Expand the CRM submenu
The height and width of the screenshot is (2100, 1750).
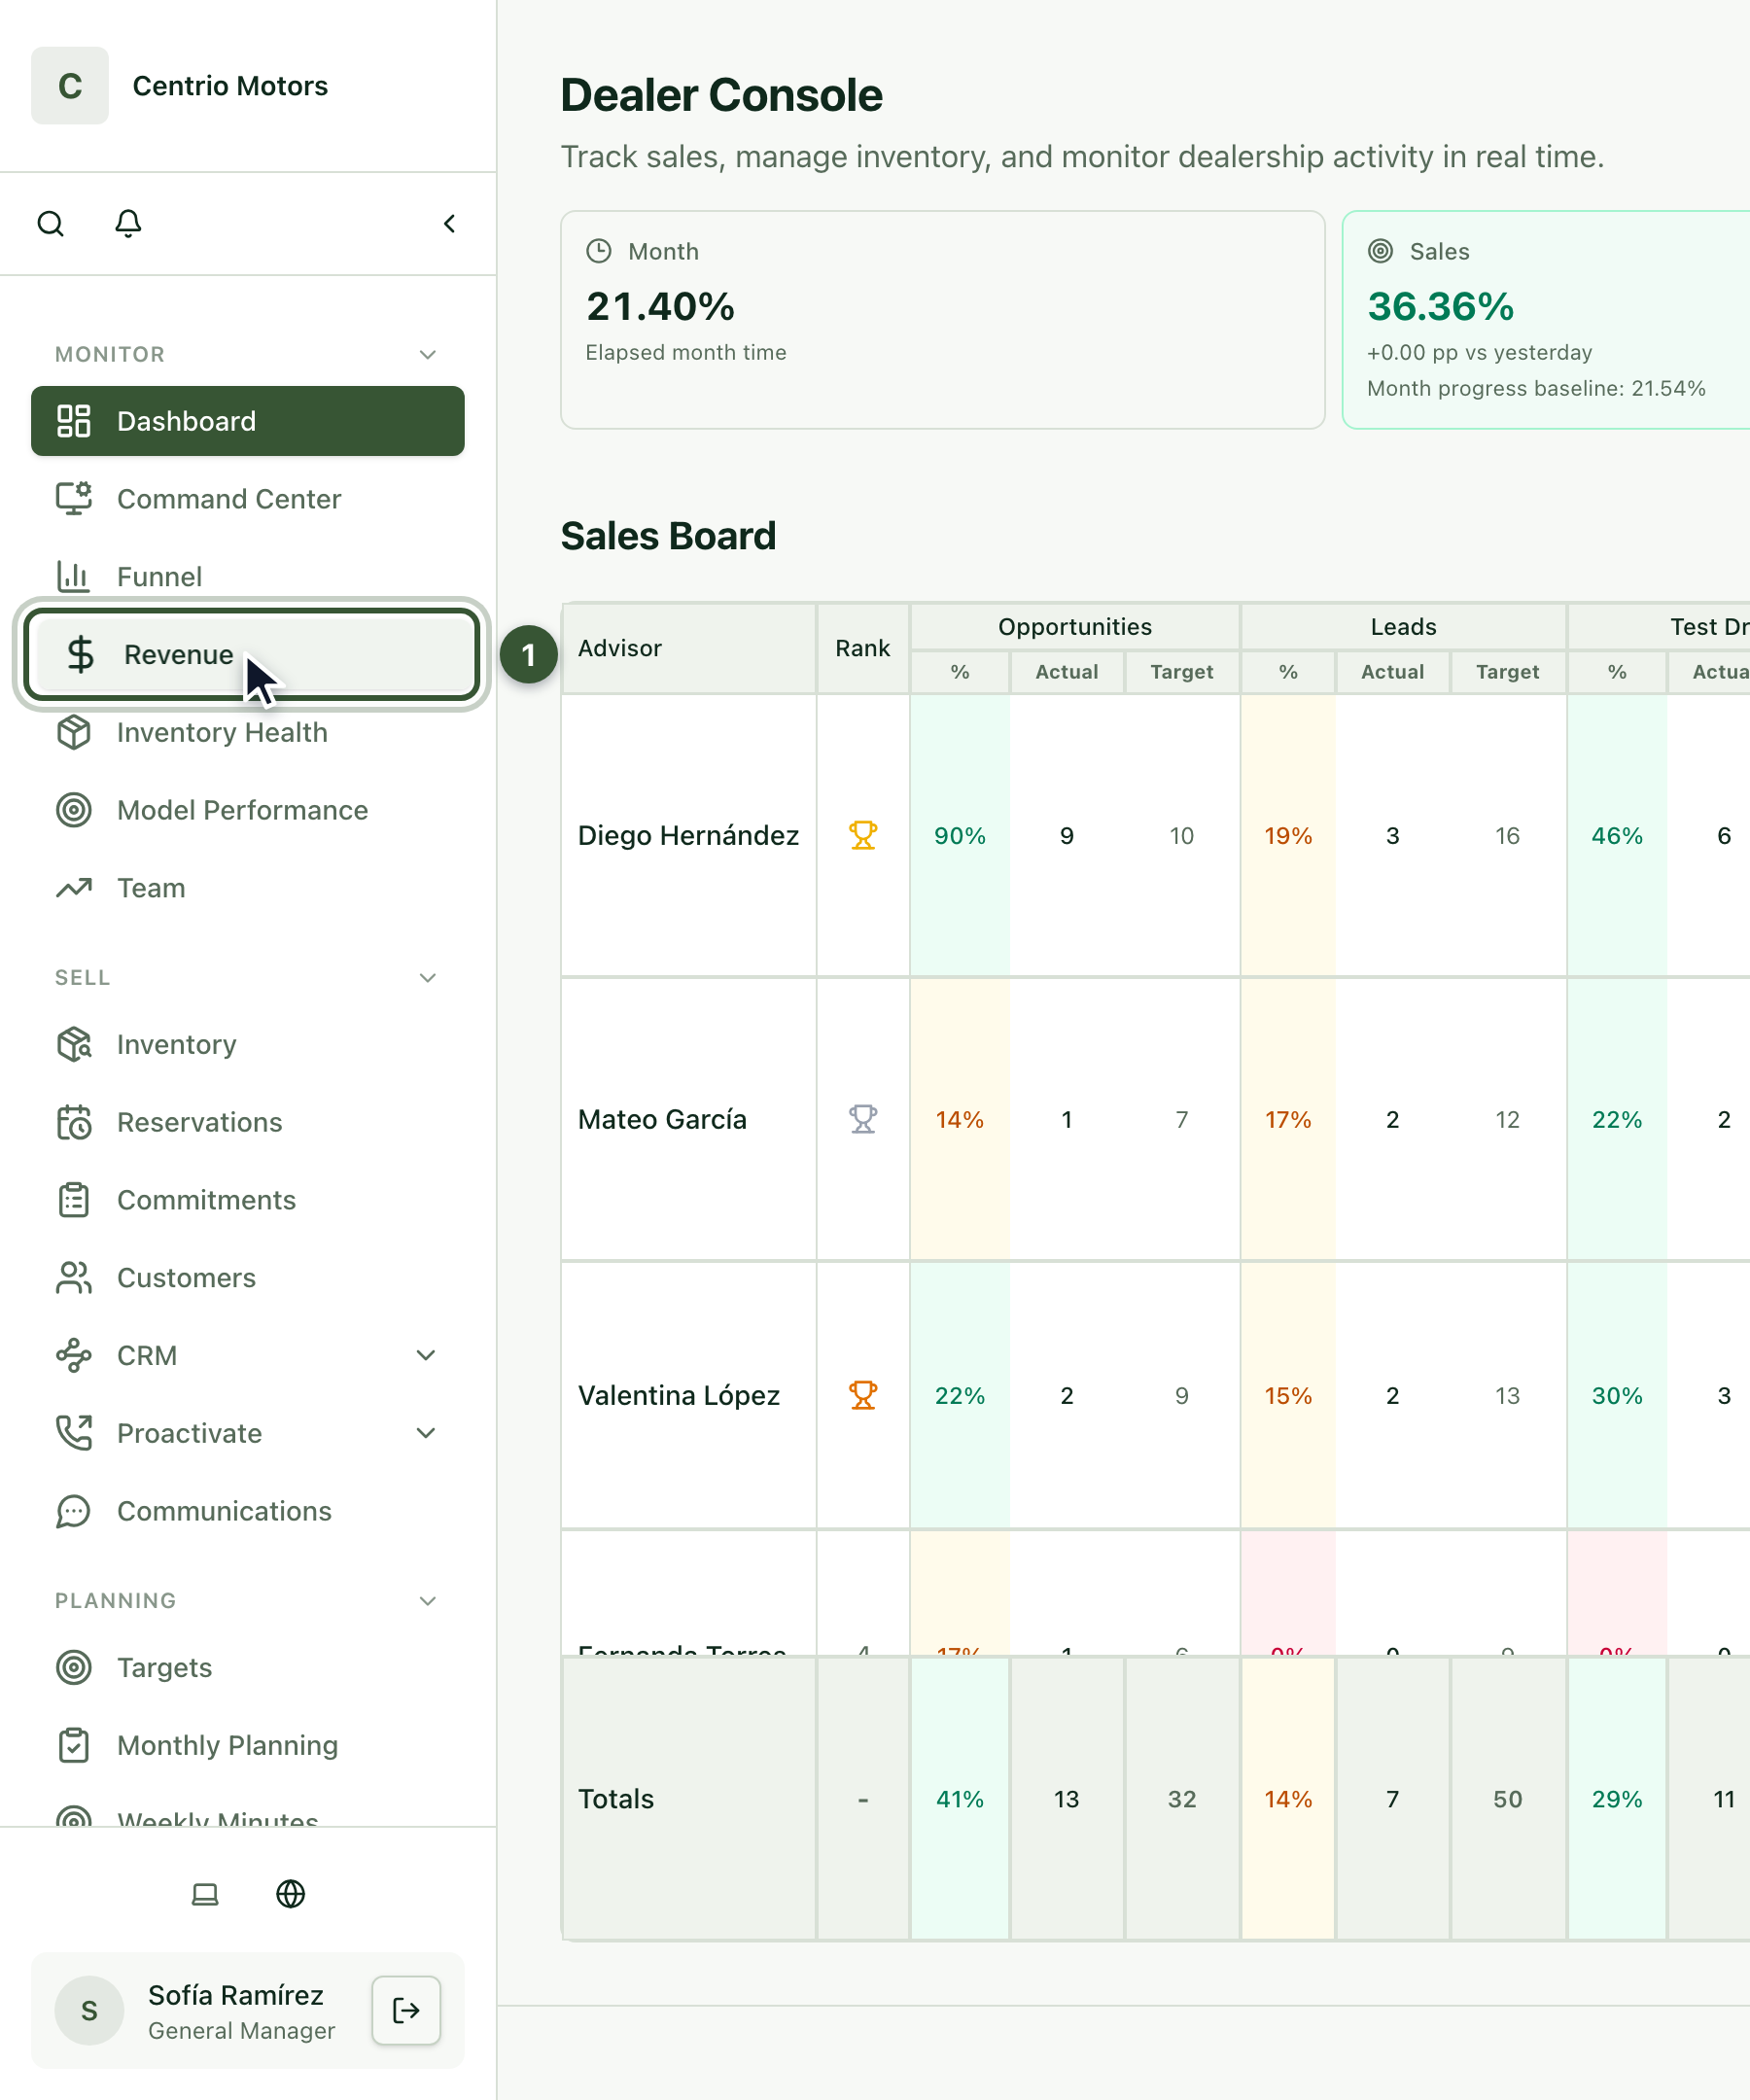426,1355
